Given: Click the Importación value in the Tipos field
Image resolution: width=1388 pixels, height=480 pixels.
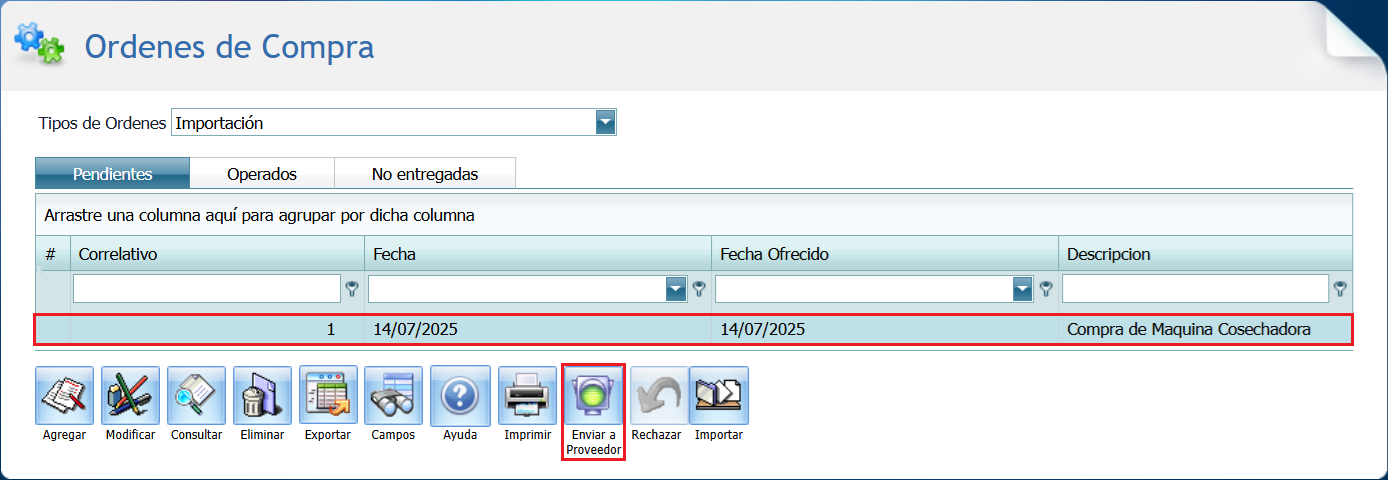Looking at the screenshot, I should pos(219,123).
